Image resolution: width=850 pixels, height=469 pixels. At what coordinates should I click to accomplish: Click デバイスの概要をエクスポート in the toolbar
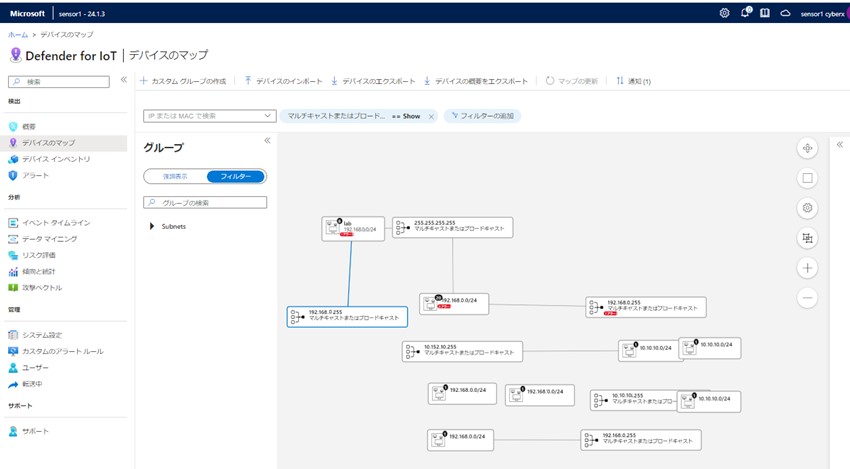coord(475,81)
